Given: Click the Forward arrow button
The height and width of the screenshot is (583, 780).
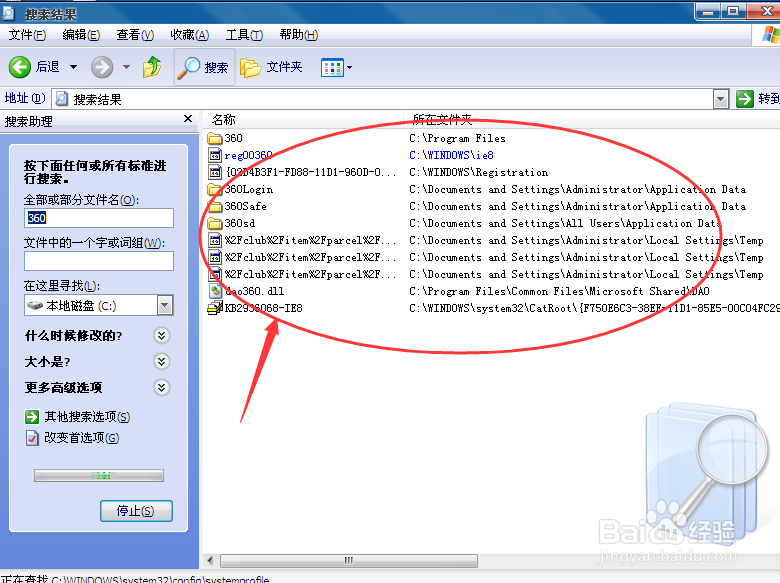Looking at the screenshot, I should pos(102,67).
